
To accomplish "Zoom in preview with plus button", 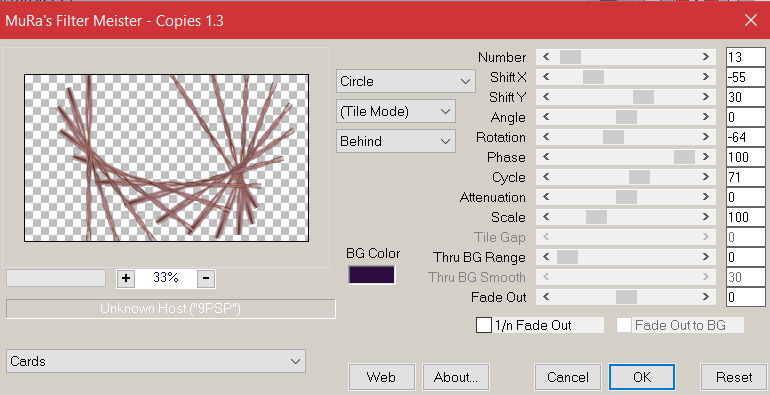I will [x=126, y=278].
